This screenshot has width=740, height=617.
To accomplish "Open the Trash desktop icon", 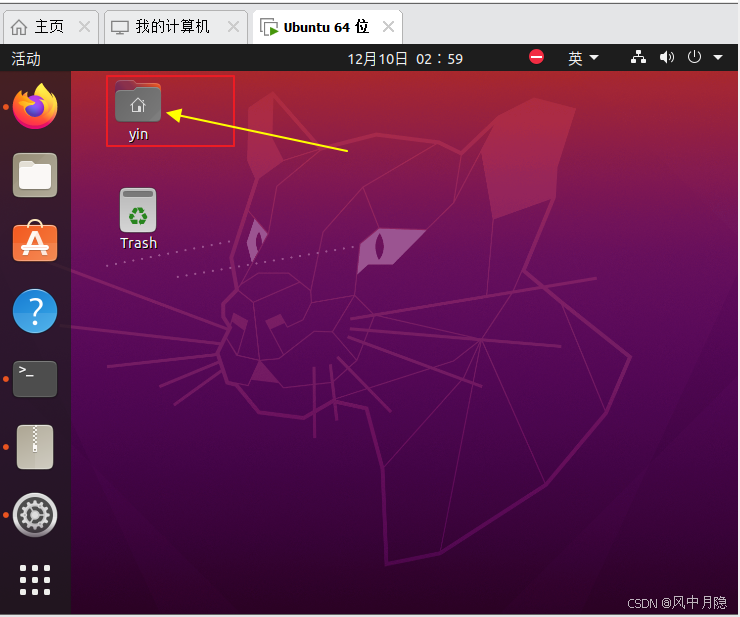I will click(138, 211).
